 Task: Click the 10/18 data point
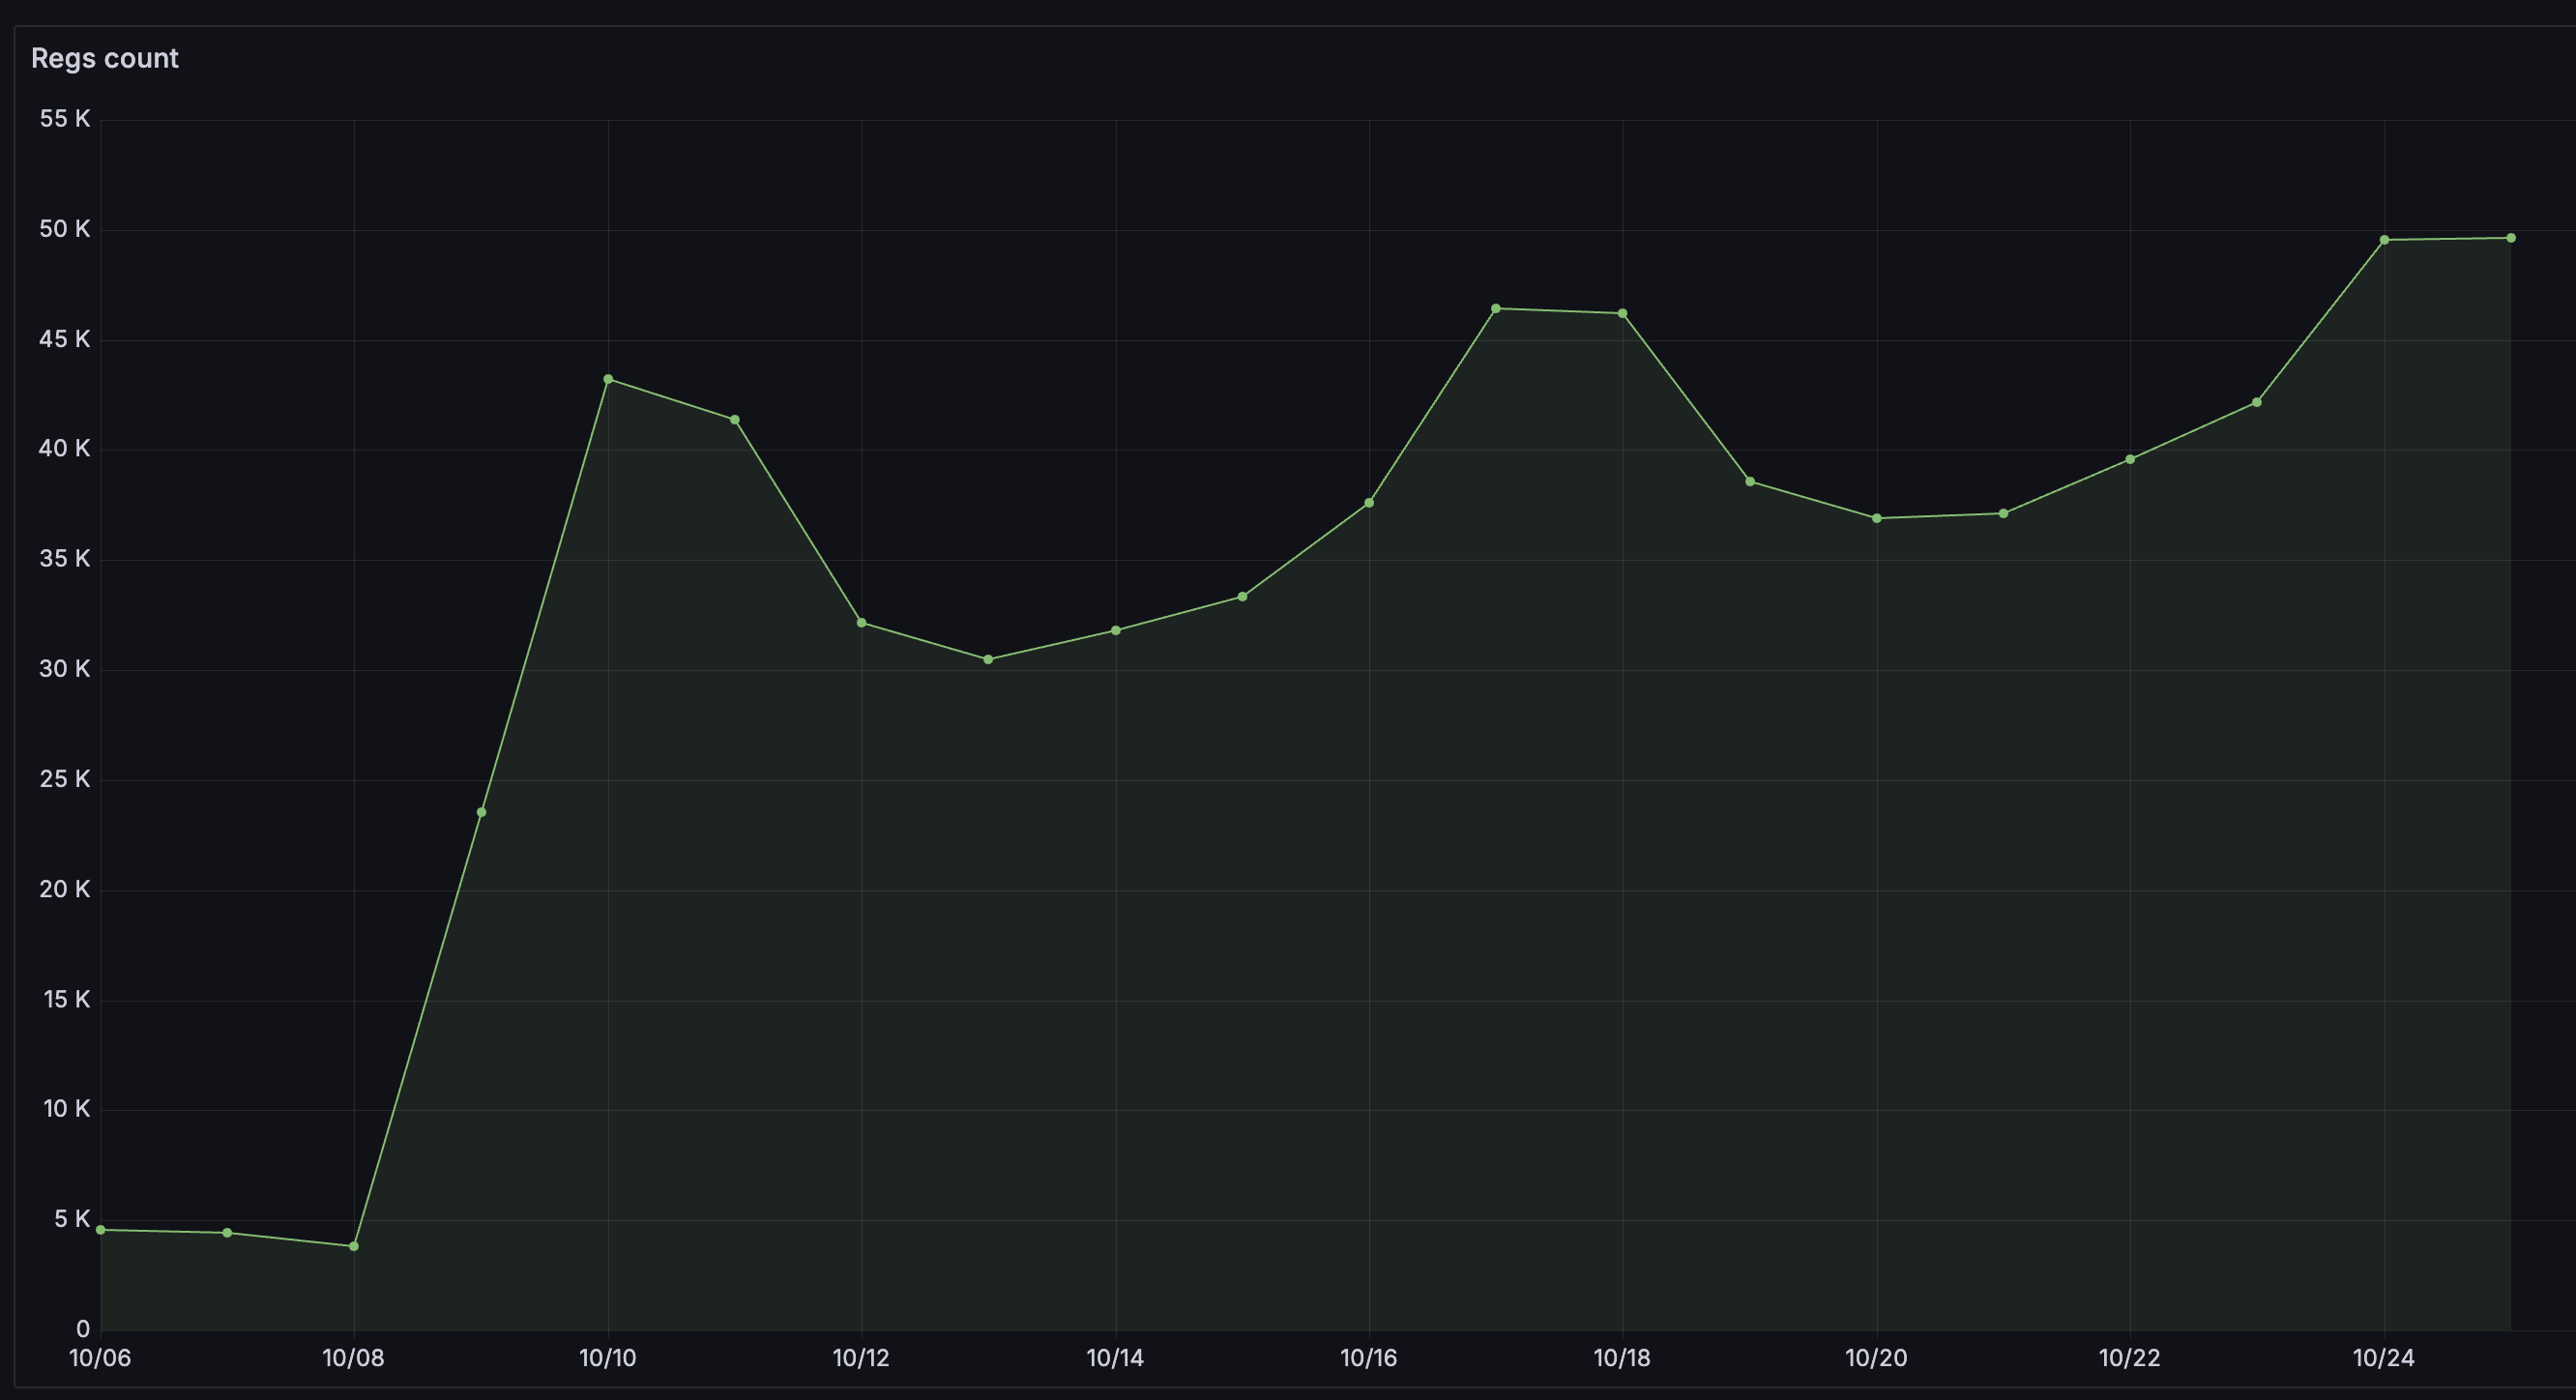pos(1622,314)
